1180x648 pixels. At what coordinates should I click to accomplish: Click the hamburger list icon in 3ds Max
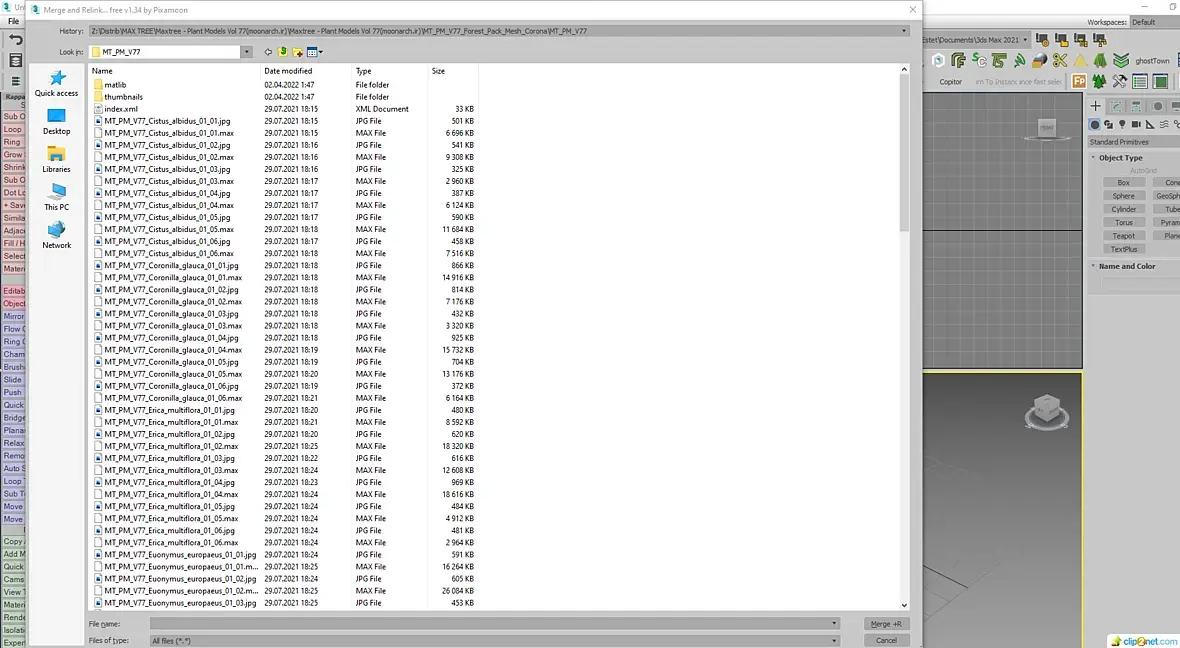(x=16, y=81)
